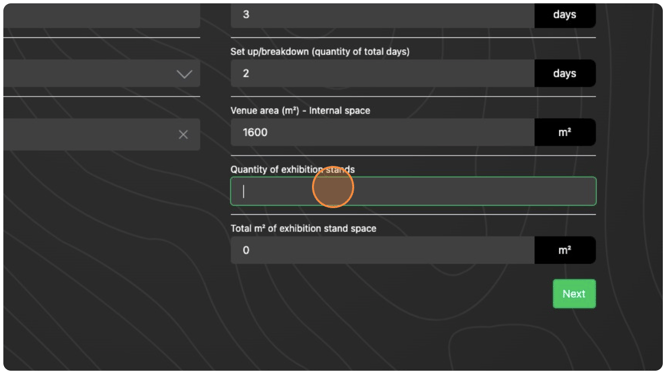The width and height of the screenshot is (670, 375).
Task: Click the days field showing 3
Action: pyautogui.click(x=382, y=16)
